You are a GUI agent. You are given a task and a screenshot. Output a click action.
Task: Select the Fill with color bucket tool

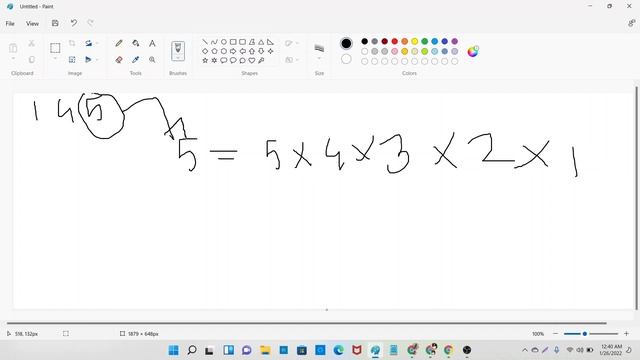pos(136,43)
